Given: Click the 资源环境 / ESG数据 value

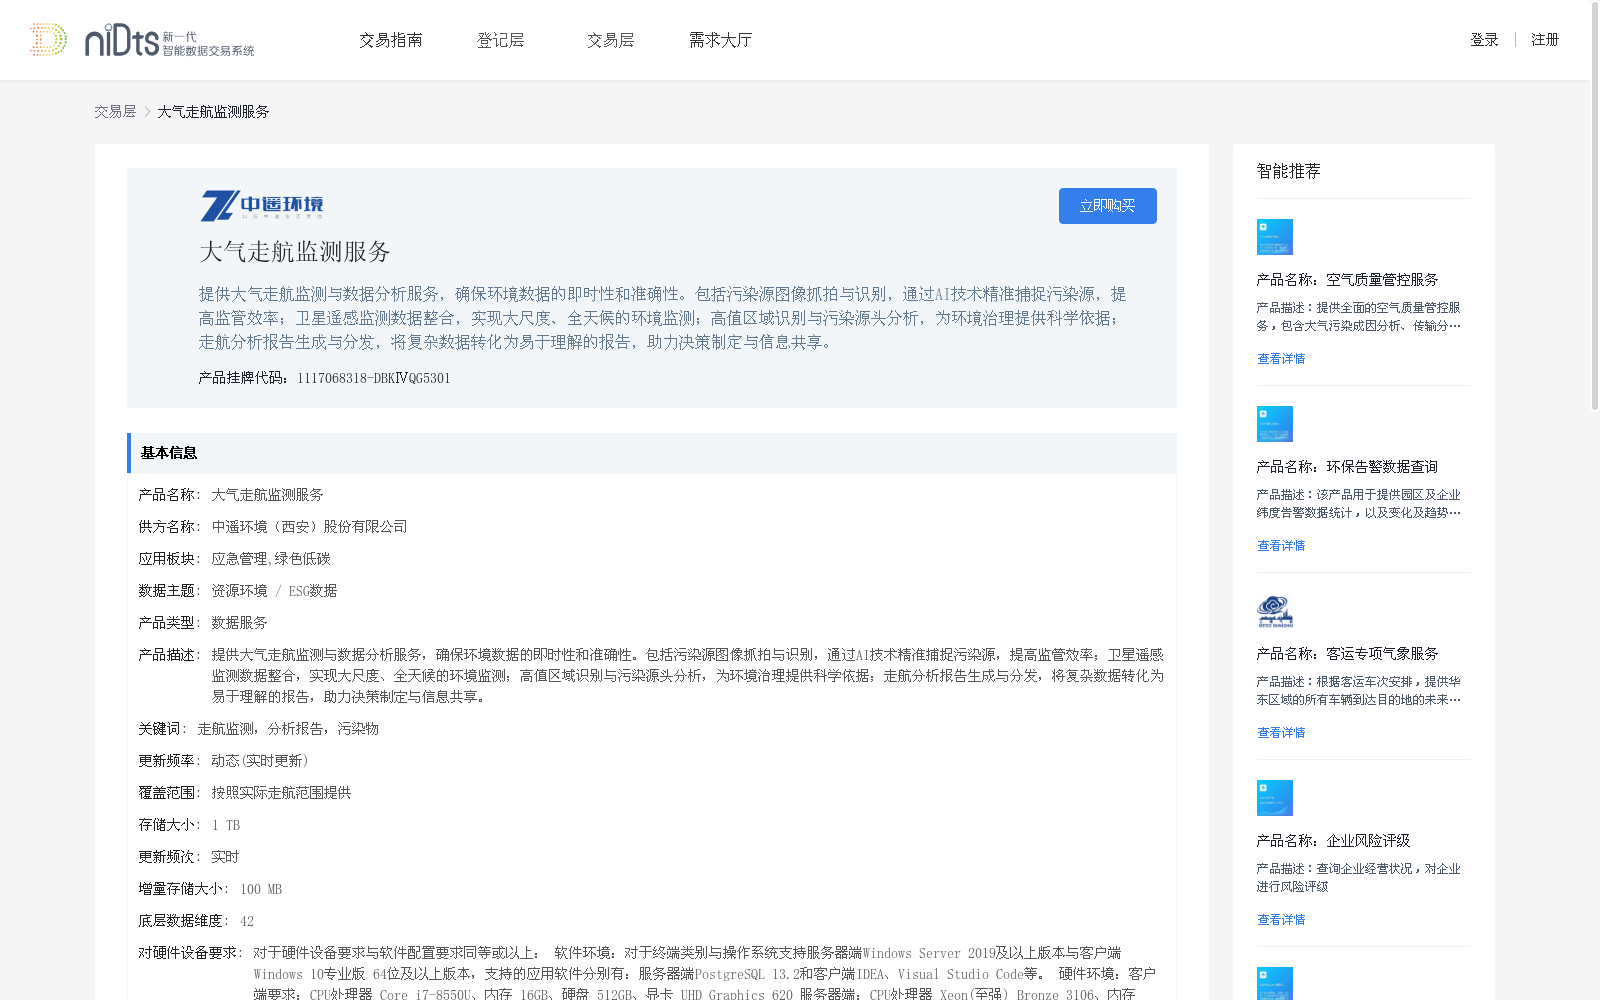Looking at the screenshot, I should tap(274, 591).
